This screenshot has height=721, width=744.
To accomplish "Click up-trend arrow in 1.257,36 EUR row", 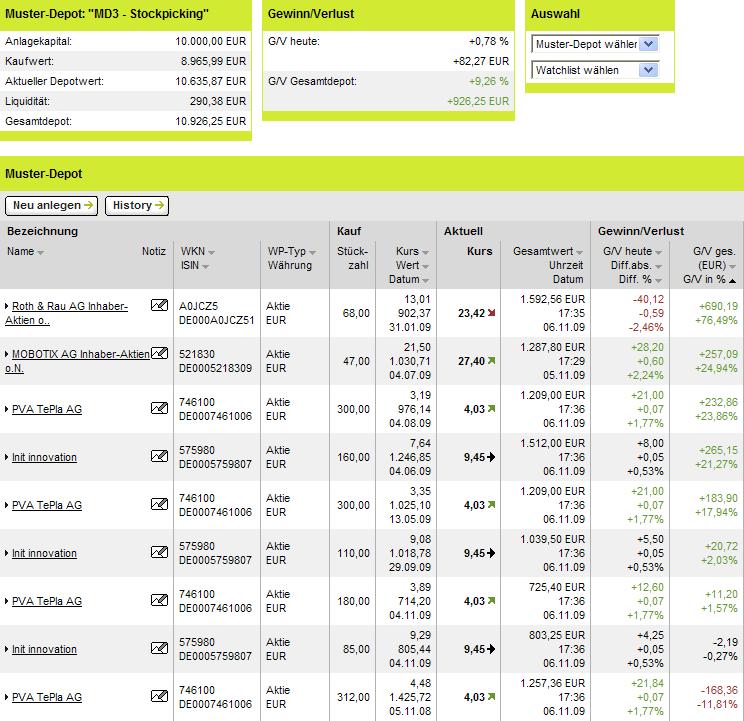I will coord(492,696).
